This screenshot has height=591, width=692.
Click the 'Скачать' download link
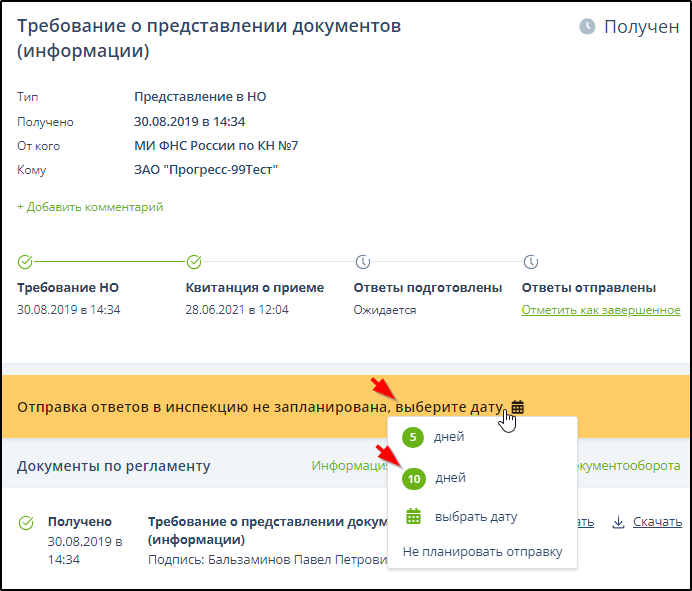(657, 522)
